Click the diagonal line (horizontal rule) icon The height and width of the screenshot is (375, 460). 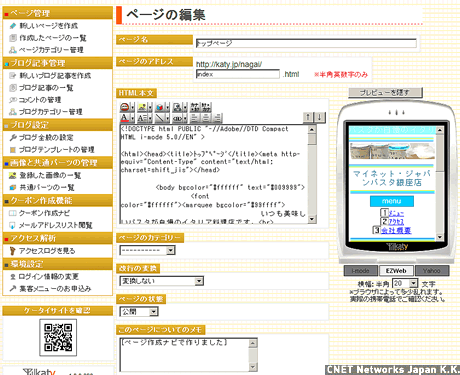tap(160, 118)
